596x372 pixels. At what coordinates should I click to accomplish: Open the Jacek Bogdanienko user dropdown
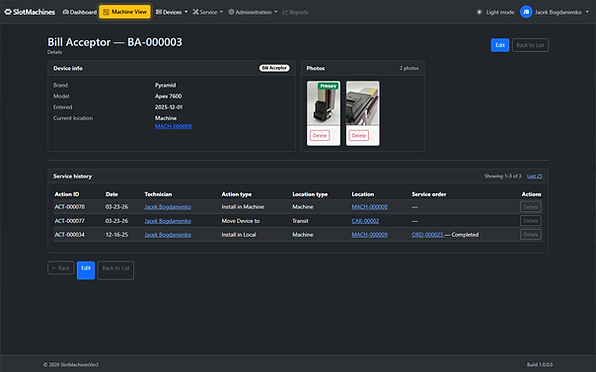(561, 12)
